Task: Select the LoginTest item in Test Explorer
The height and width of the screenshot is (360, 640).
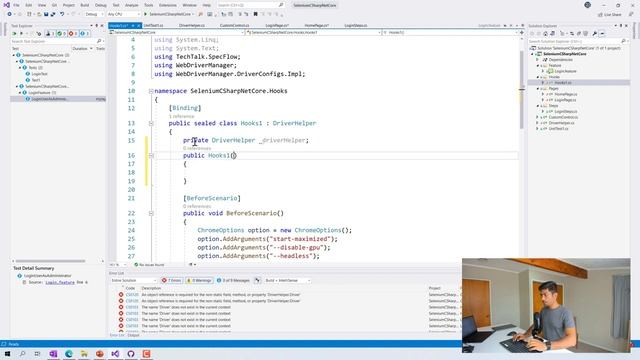Action: (x=39, y=74)
